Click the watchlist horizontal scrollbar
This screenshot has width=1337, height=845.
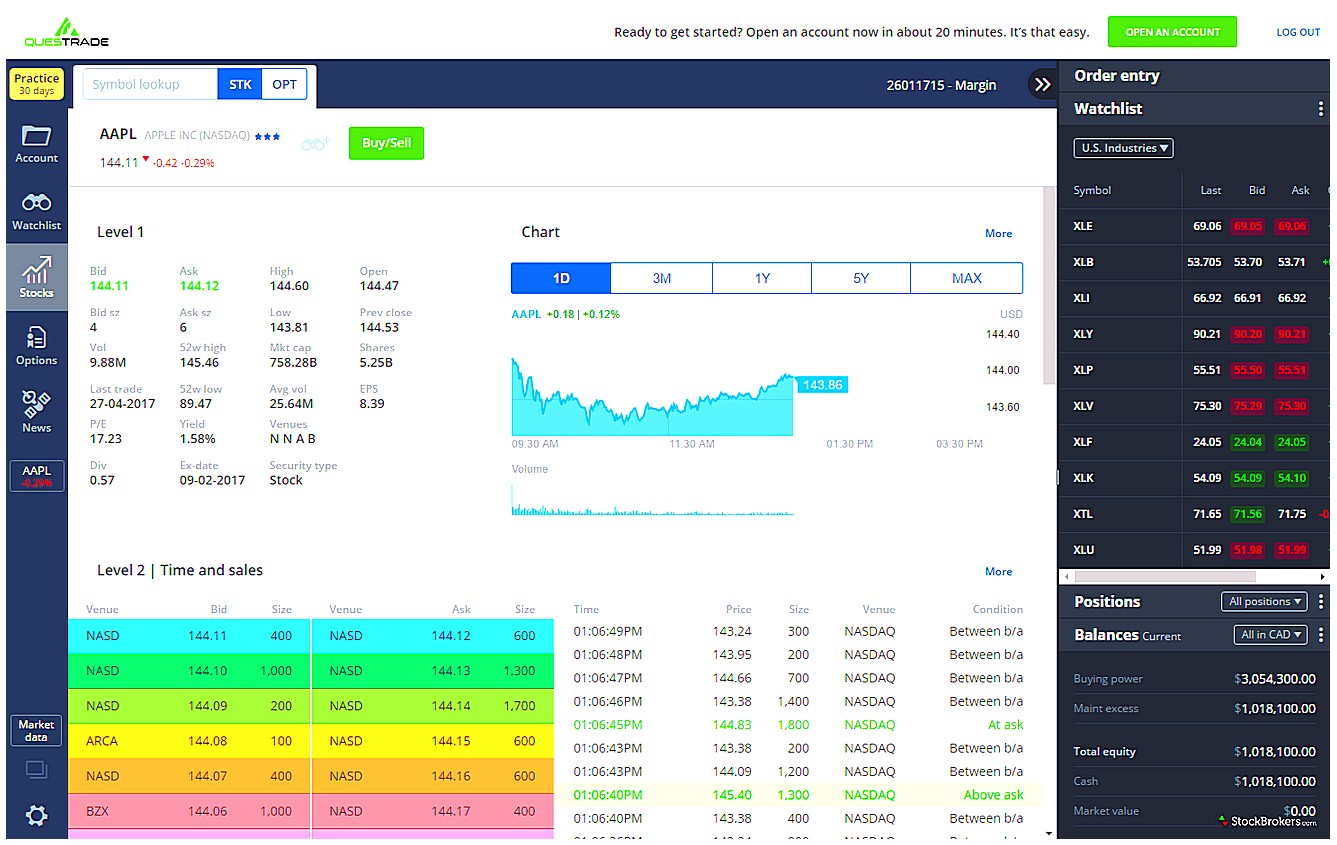1165,577
